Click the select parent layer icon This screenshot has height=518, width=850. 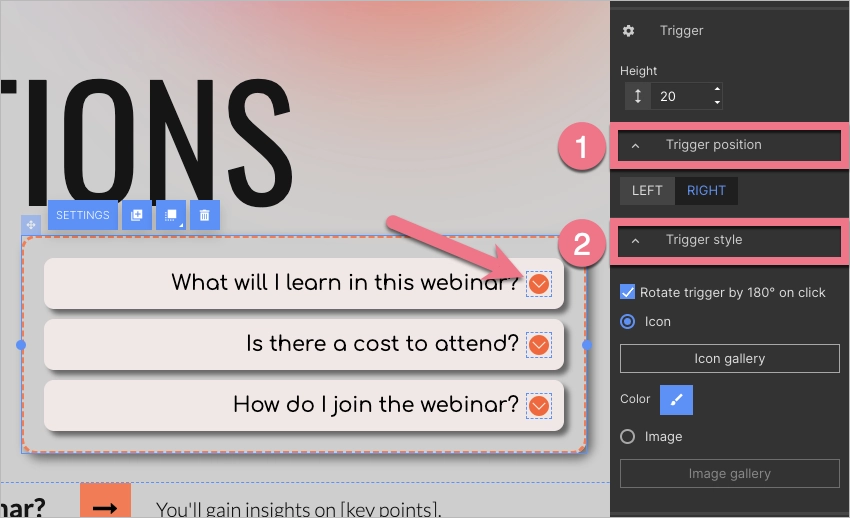tap(171, 215)
